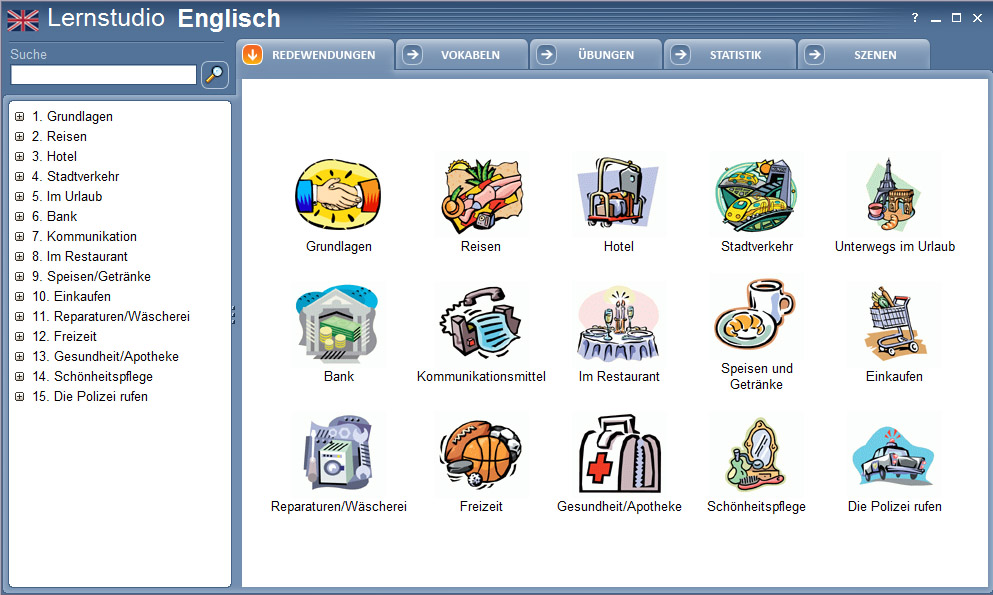The width and height of the screenshot is (993, 595).
Task: Open the Reisen sunbather icon
Action: click(481, 195)
